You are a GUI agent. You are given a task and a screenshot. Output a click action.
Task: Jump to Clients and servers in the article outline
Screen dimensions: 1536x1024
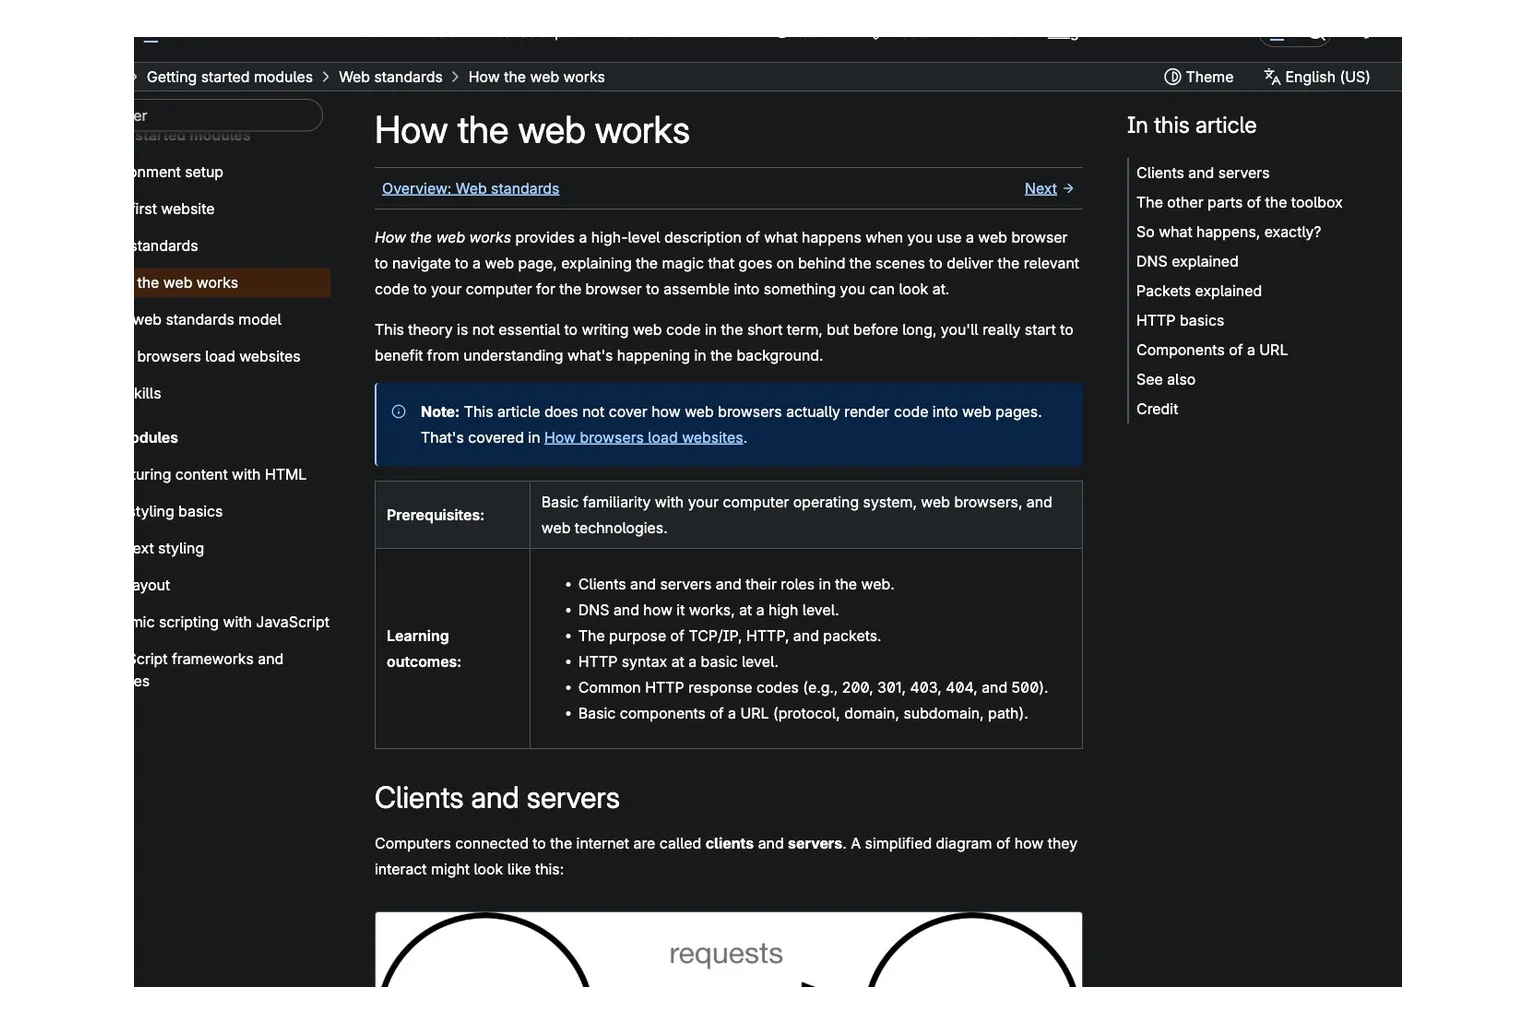pyautogui.click(x=1202, y=173)
